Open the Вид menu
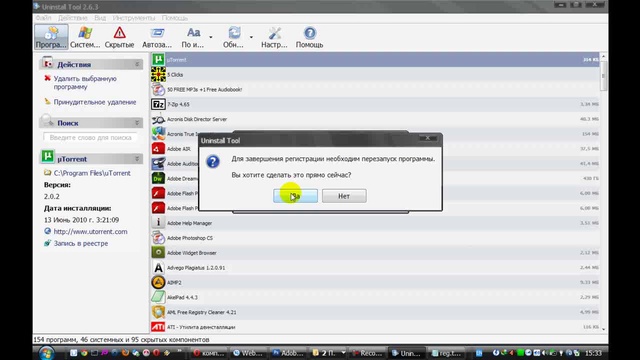The height and width of the screenshot is (360, 640). (x=100, y=18)
